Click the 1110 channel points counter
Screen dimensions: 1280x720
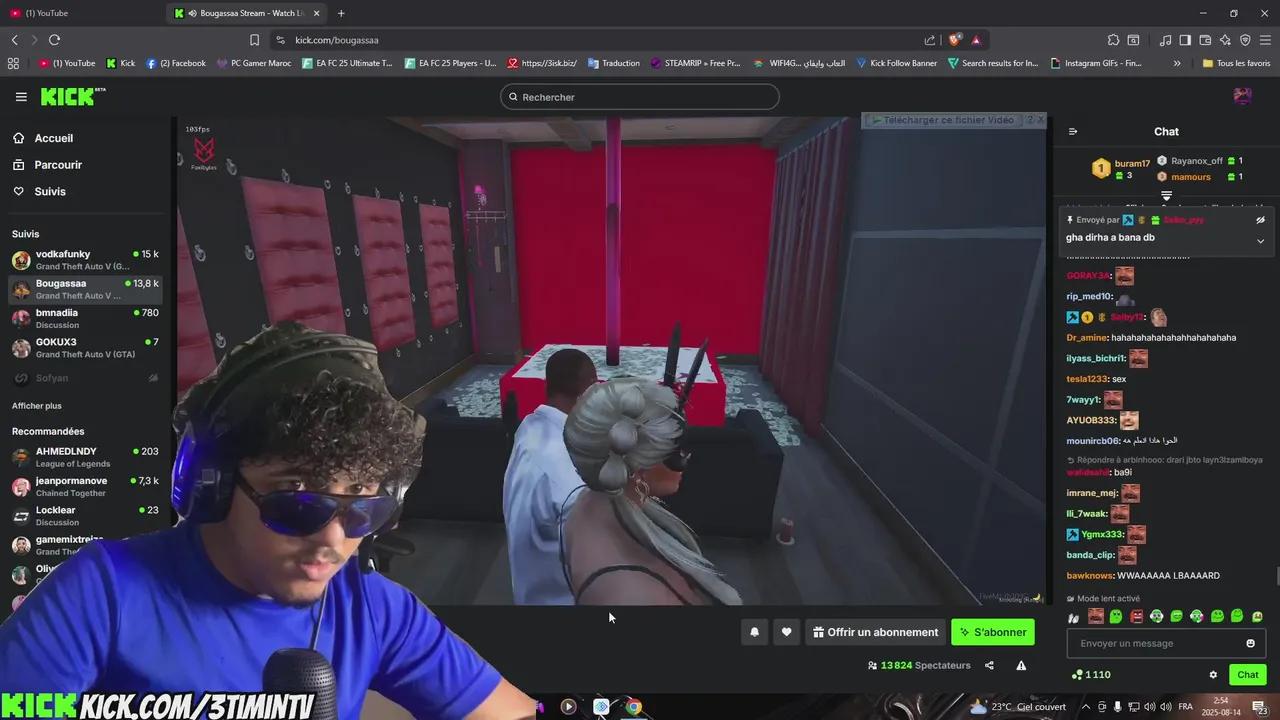click(1091, 675)
